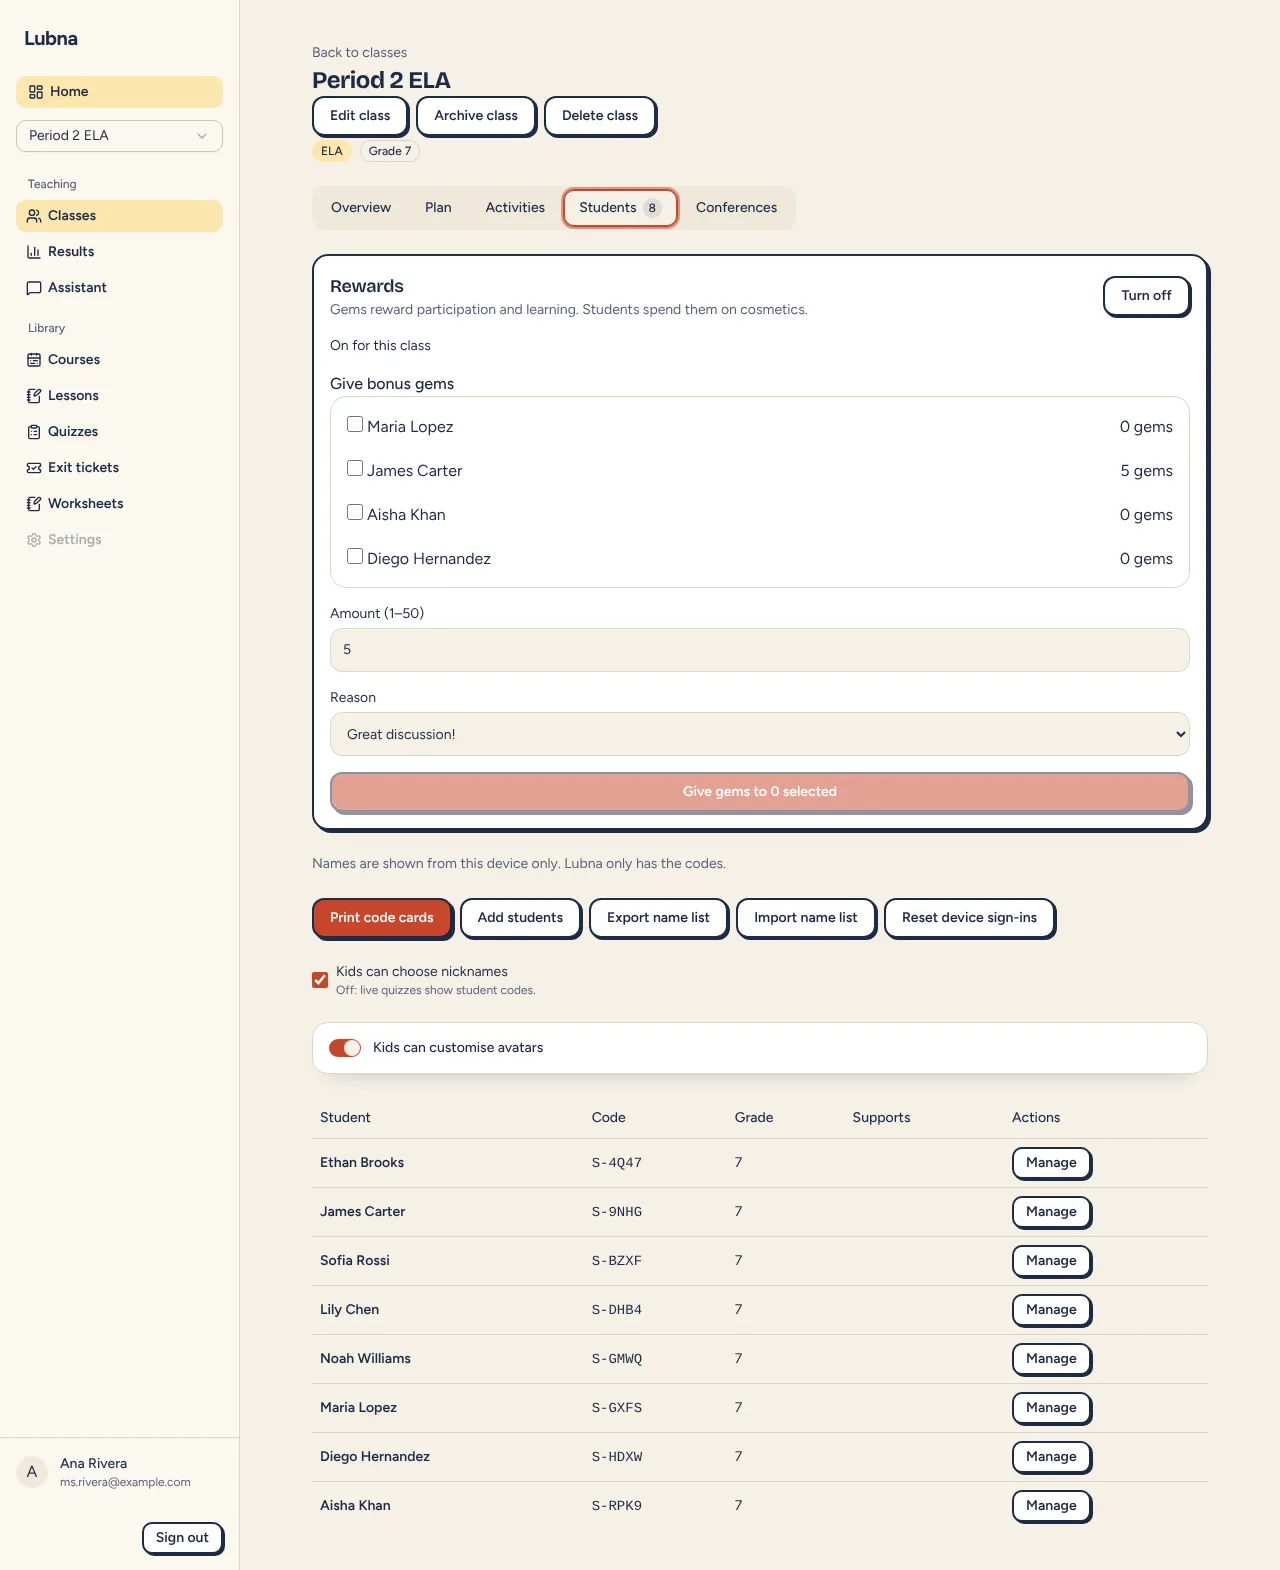
Task: Click Import name list
Action: click(x=806, y=918)
